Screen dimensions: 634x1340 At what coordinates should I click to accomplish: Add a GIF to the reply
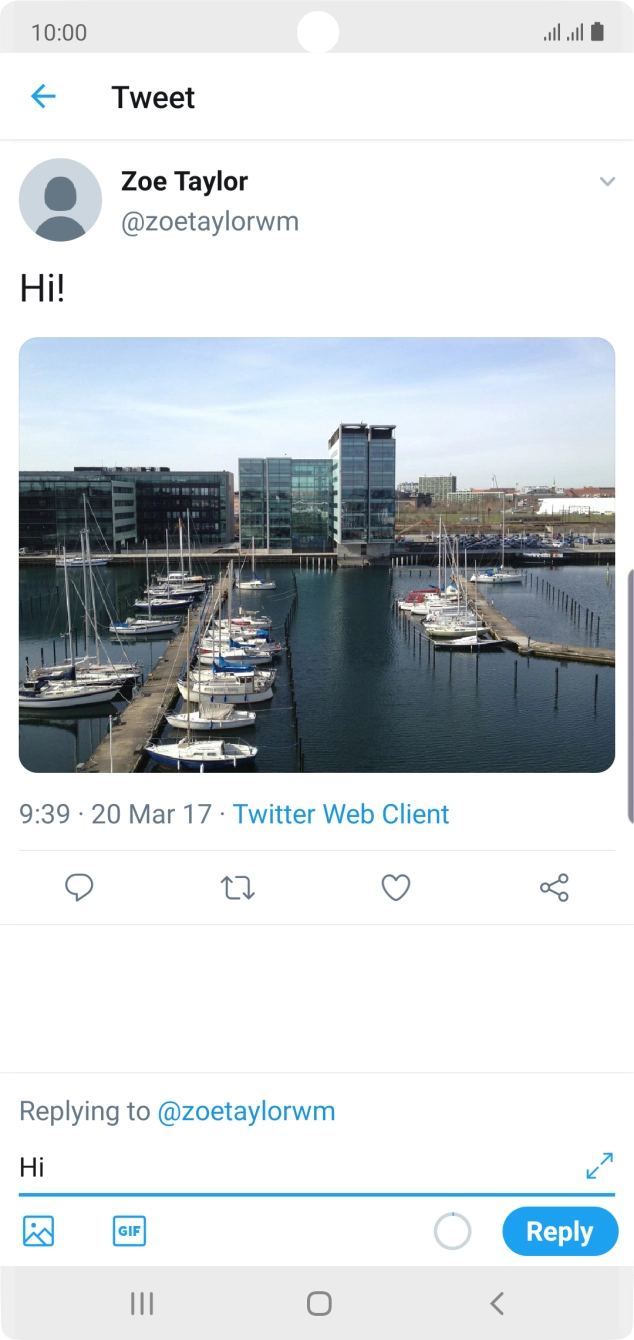129,1231
